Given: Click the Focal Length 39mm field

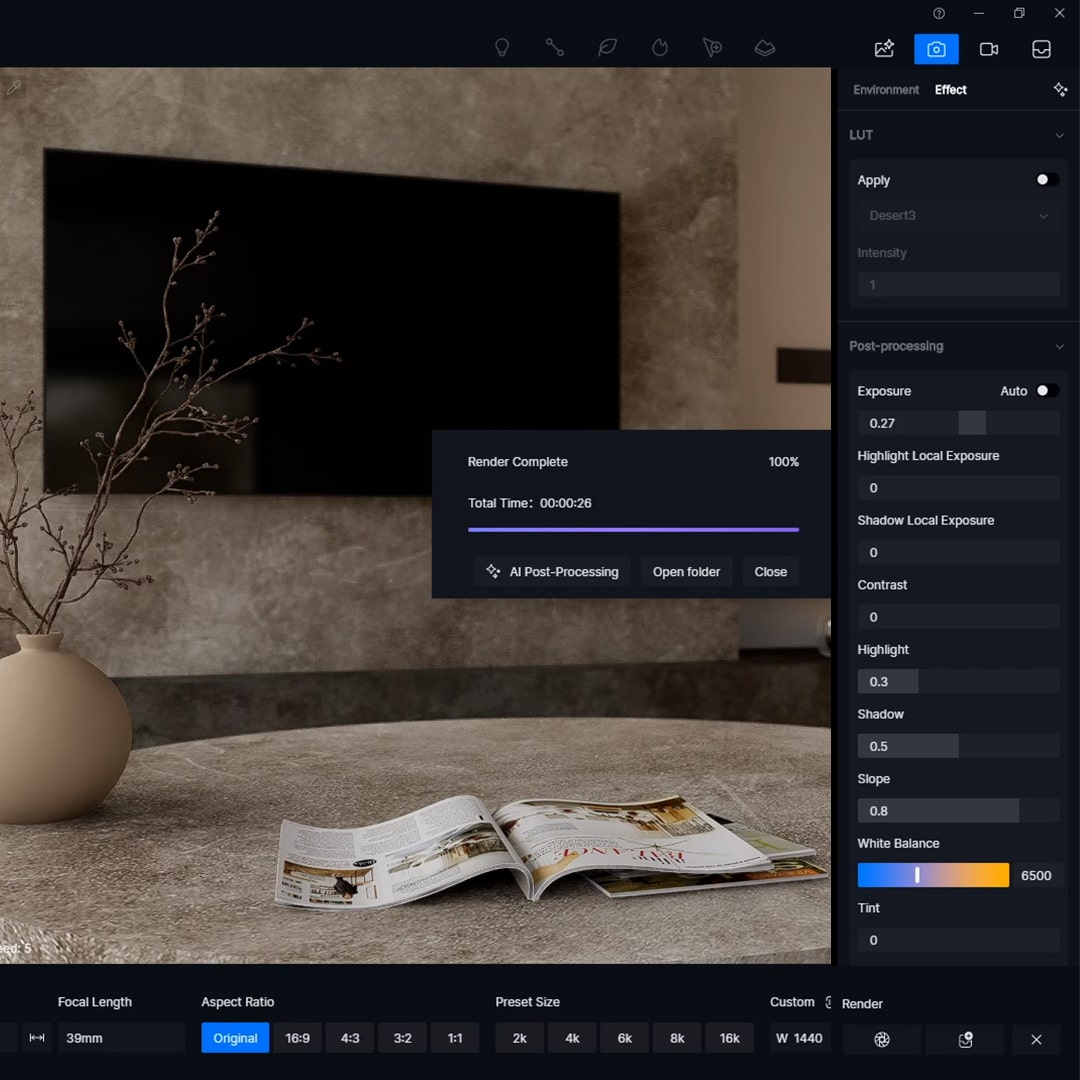Looking at the screenshot, I should 120,1038.
